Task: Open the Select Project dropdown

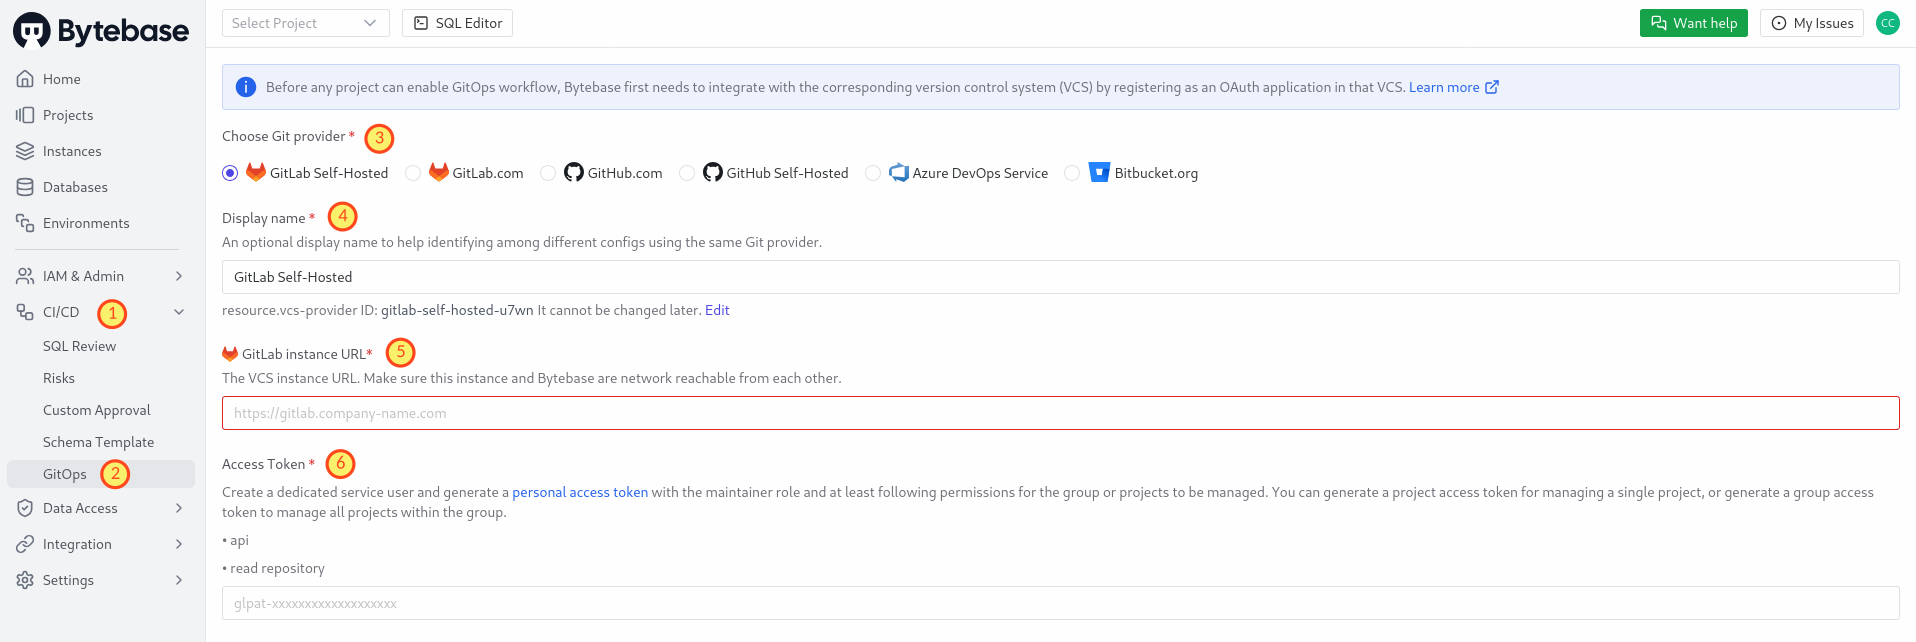Action: point(306,23)
